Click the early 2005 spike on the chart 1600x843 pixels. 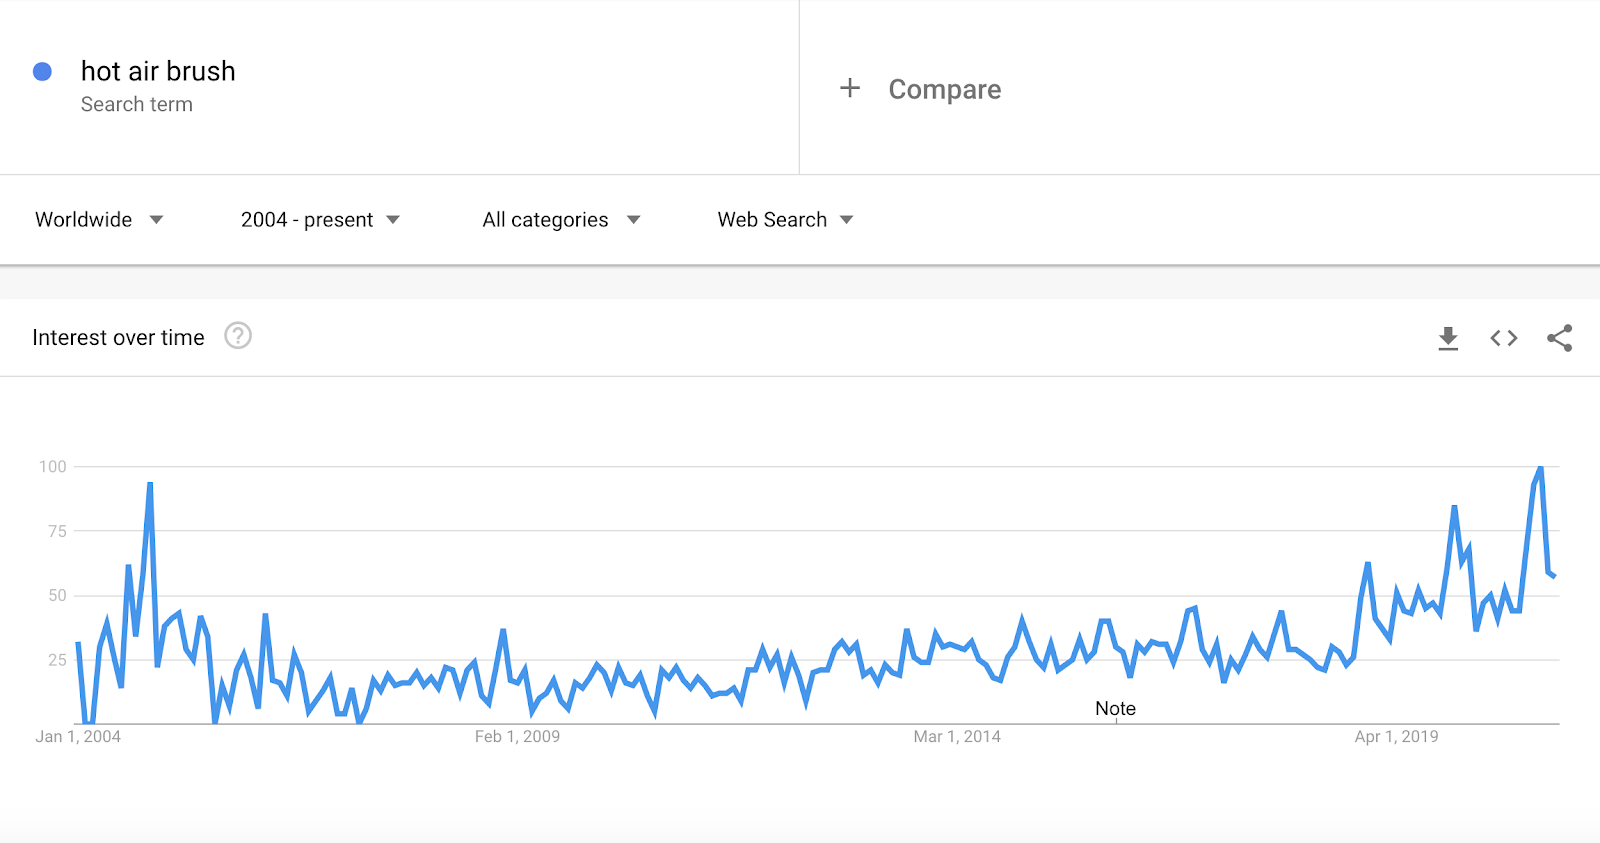pyautogui.click(x=150, y=485)
